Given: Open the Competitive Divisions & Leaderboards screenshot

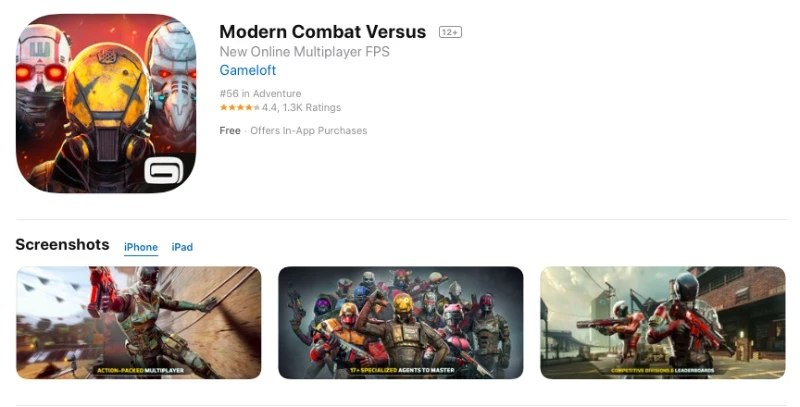Looking at the screenshot, I should click(663, 323).
